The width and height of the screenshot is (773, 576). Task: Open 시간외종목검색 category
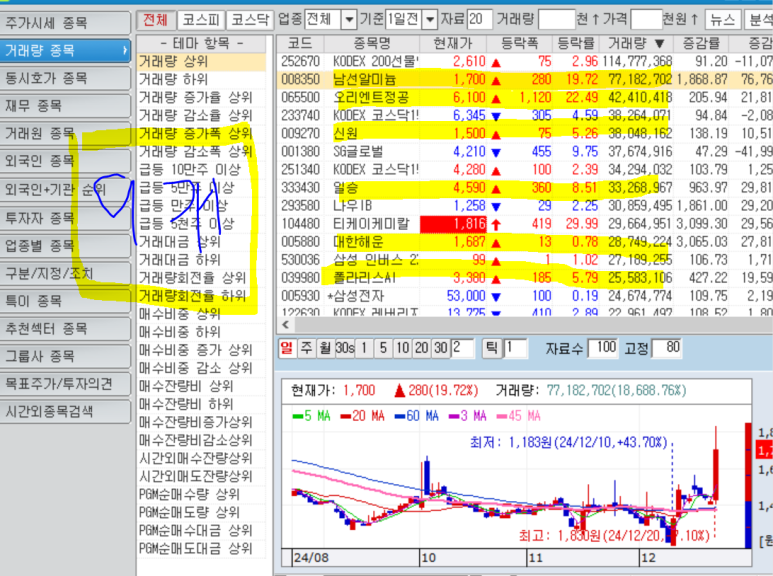(65, 411)
